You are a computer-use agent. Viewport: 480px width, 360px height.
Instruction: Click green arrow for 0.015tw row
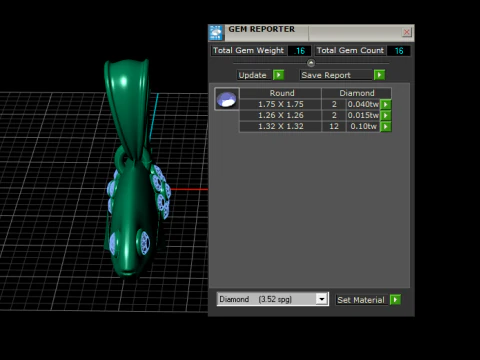click(386, 115)
